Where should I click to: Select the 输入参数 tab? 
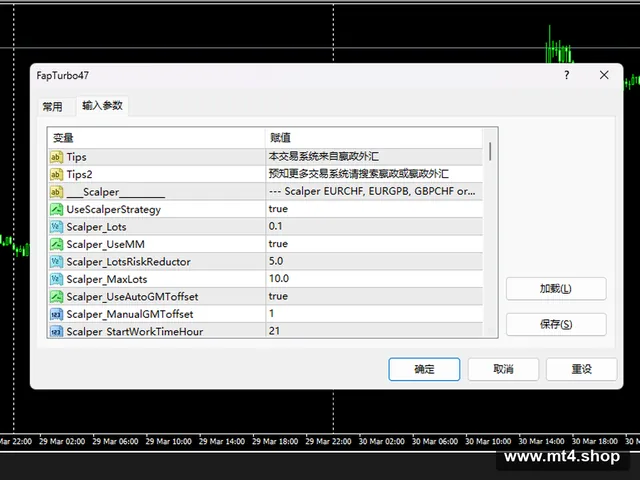pyautogui.click(x=102, y=106)
